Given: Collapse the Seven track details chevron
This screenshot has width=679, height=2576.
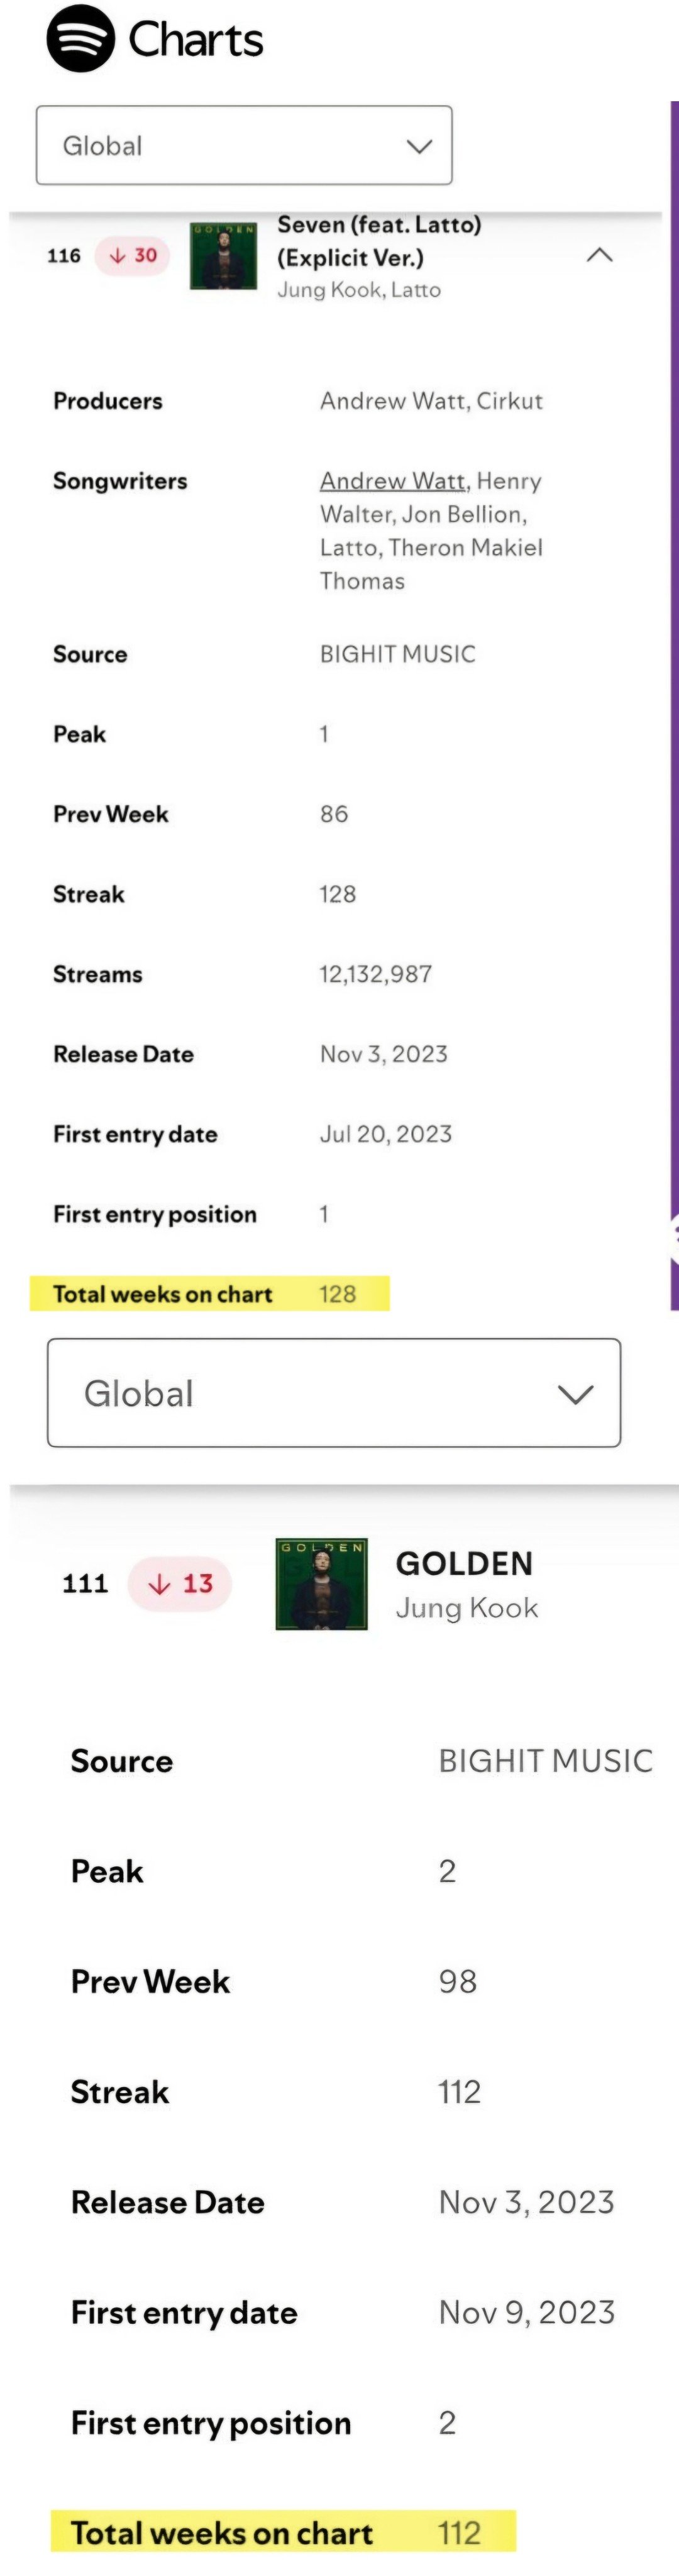Looking at the screenshot, I should click(x=599, y=255).
